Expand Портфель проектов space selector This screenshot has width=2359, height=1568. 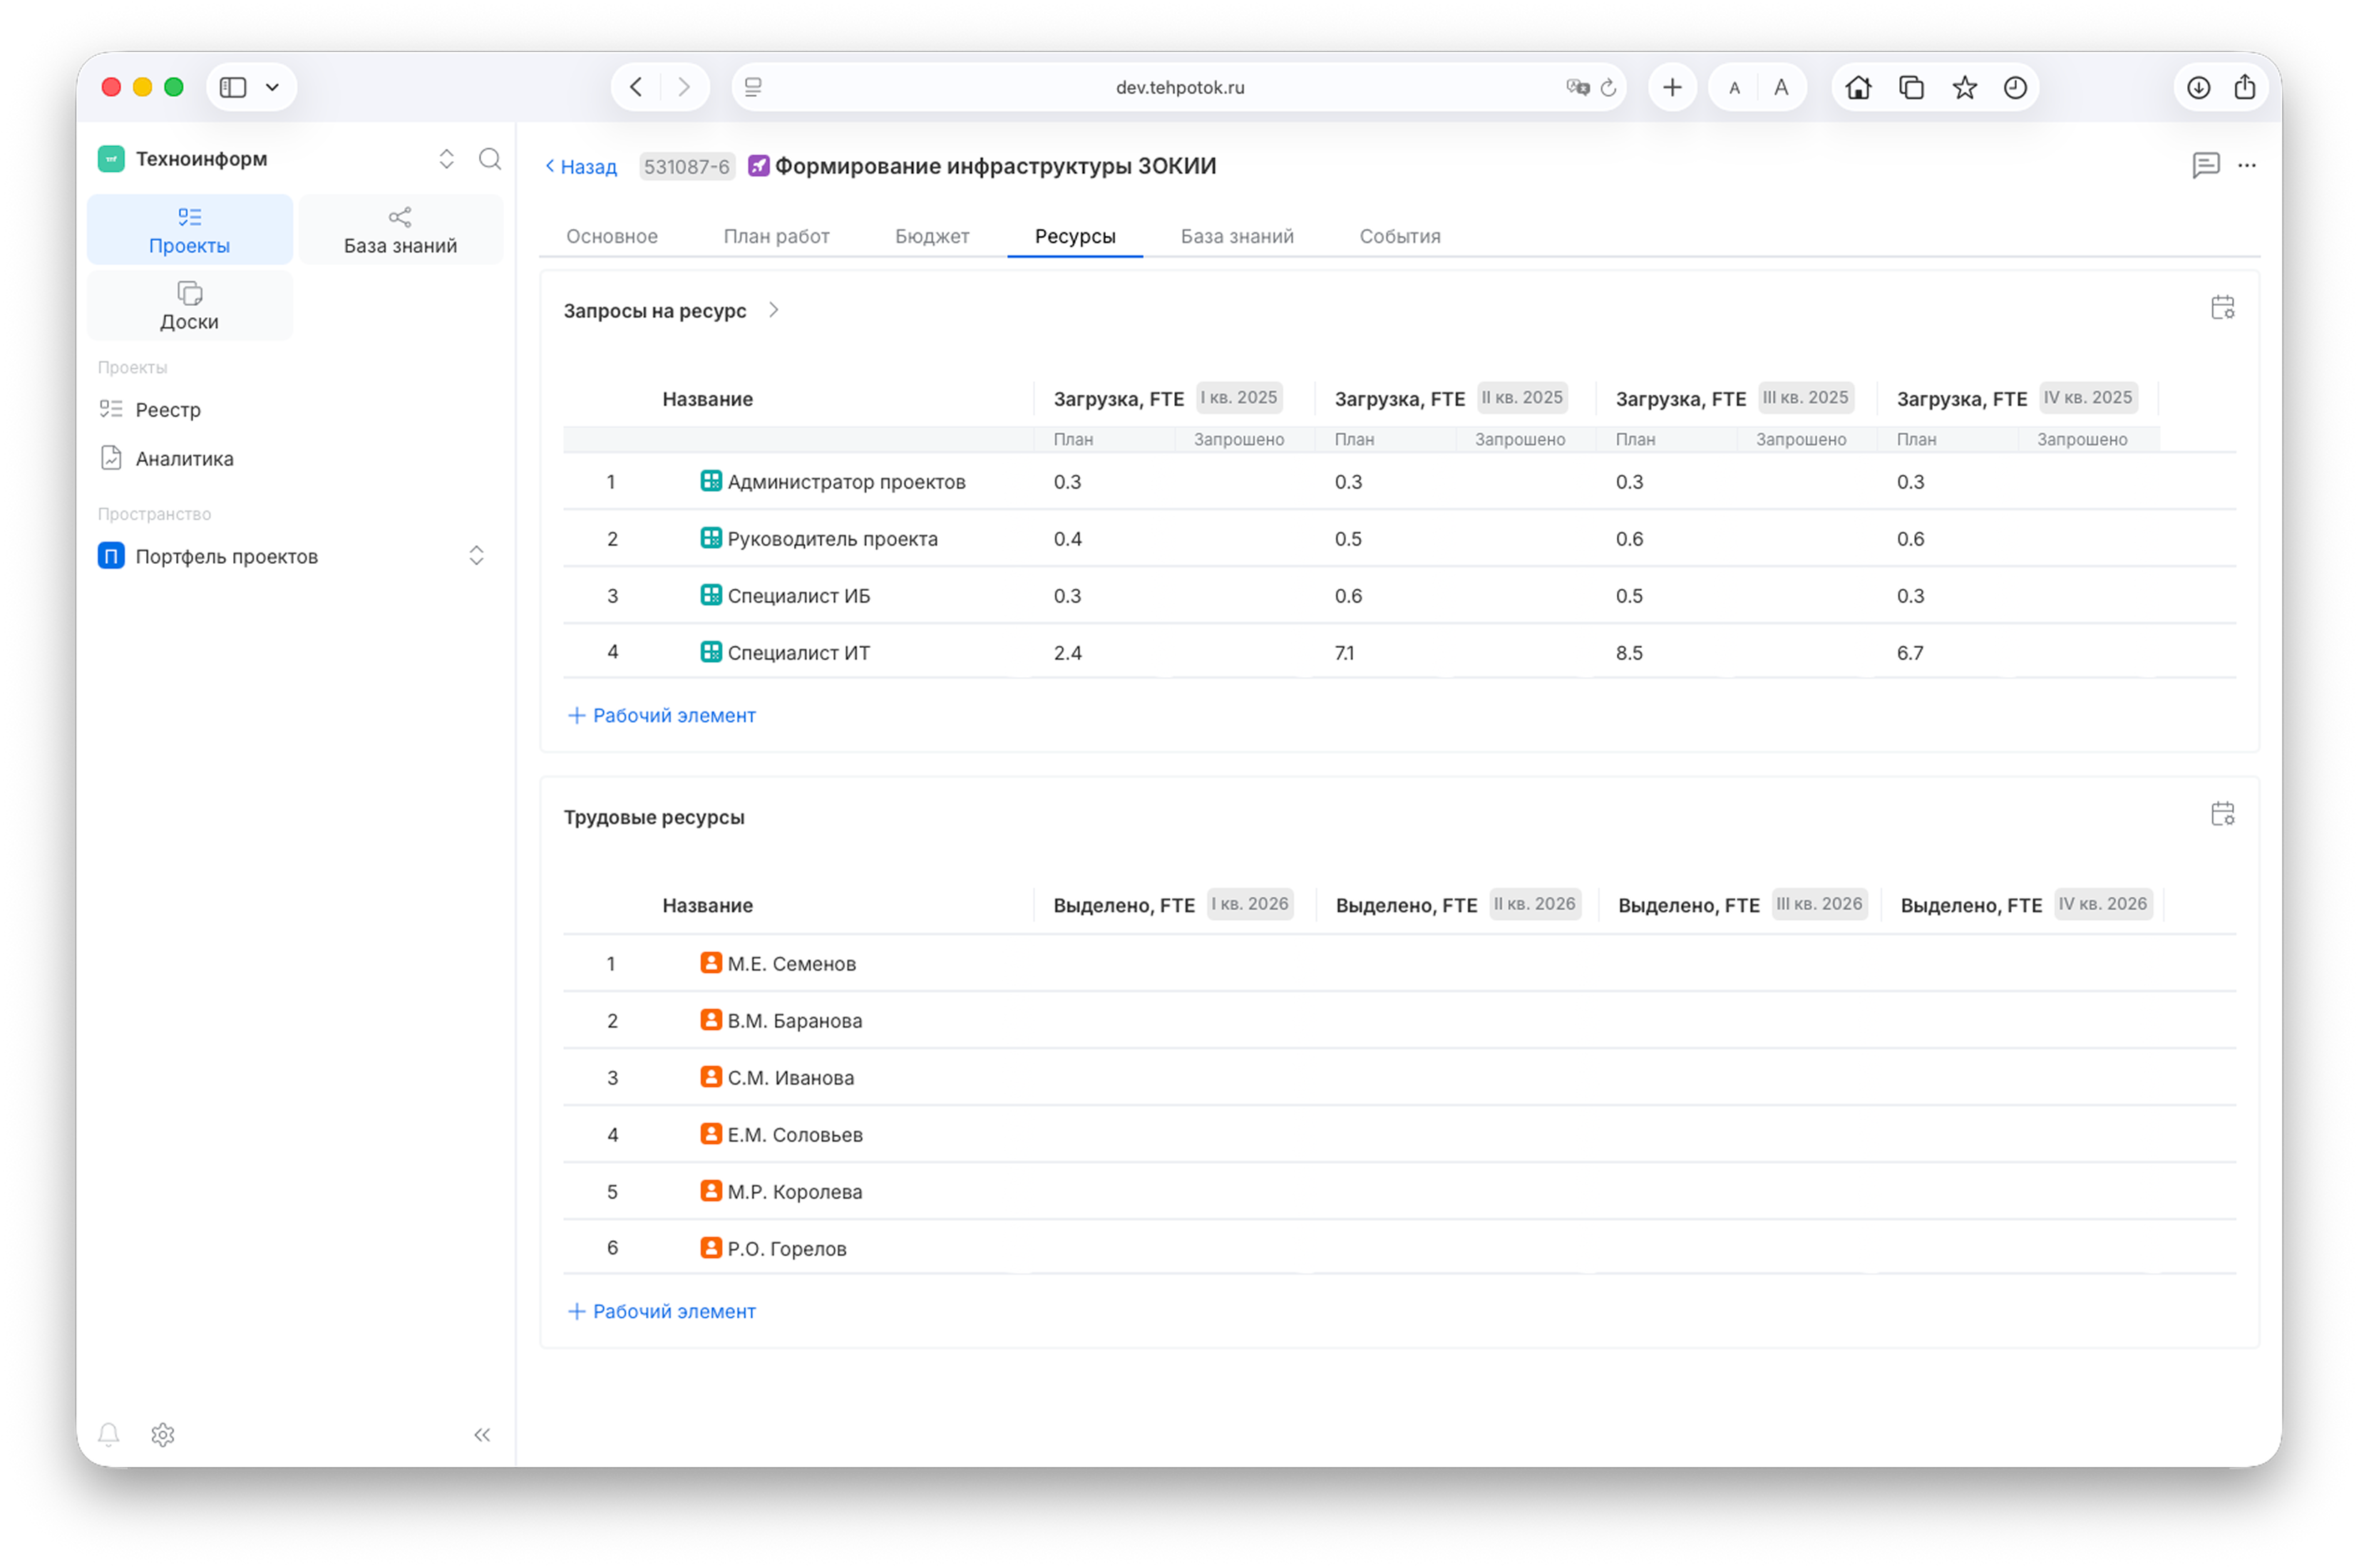click(477, 556)
